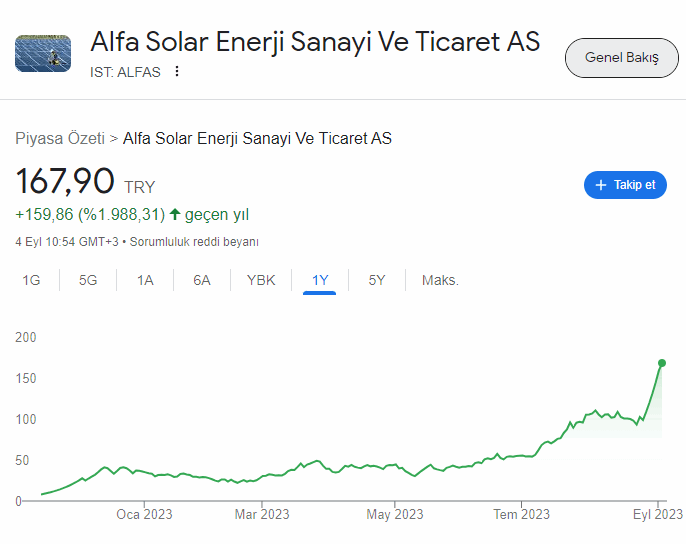Image resolution: width=686 pixels, height=544 pixels.
Task: Click the May 2023 axis marker
Action: click(395, 514)
